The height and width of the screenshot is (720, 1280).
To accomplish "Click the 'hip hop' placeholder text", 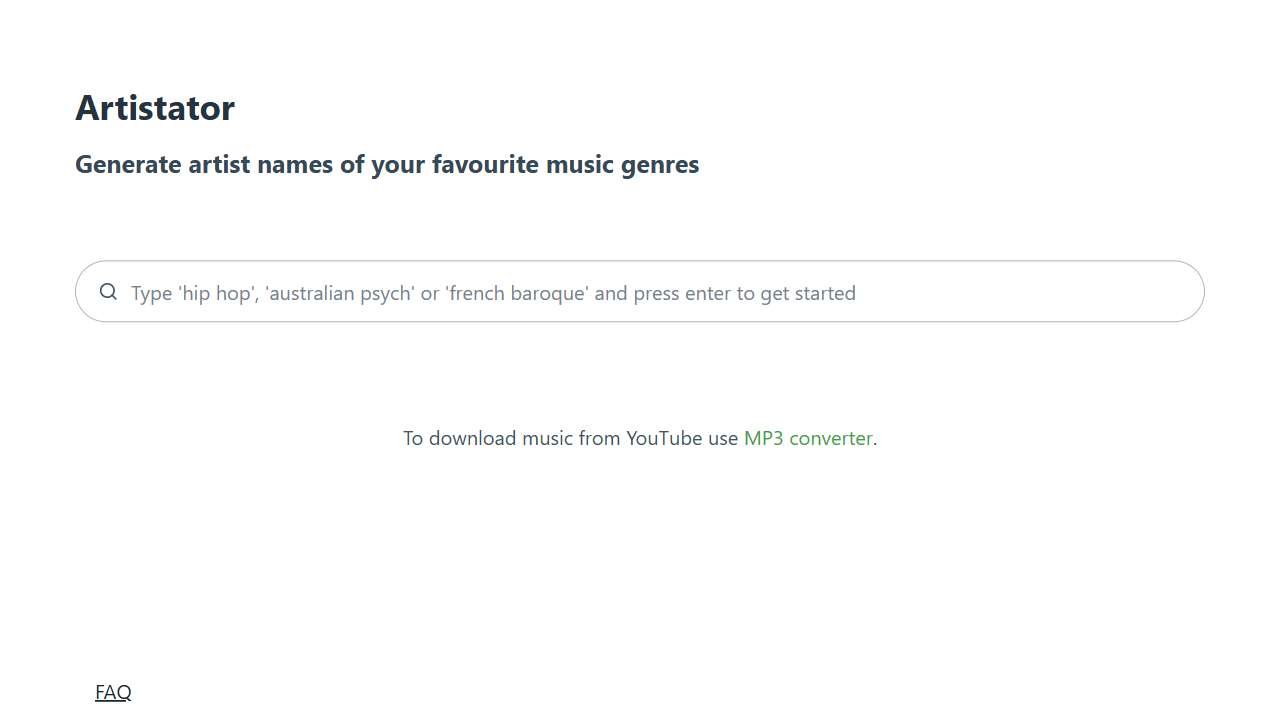I will 218,293.
